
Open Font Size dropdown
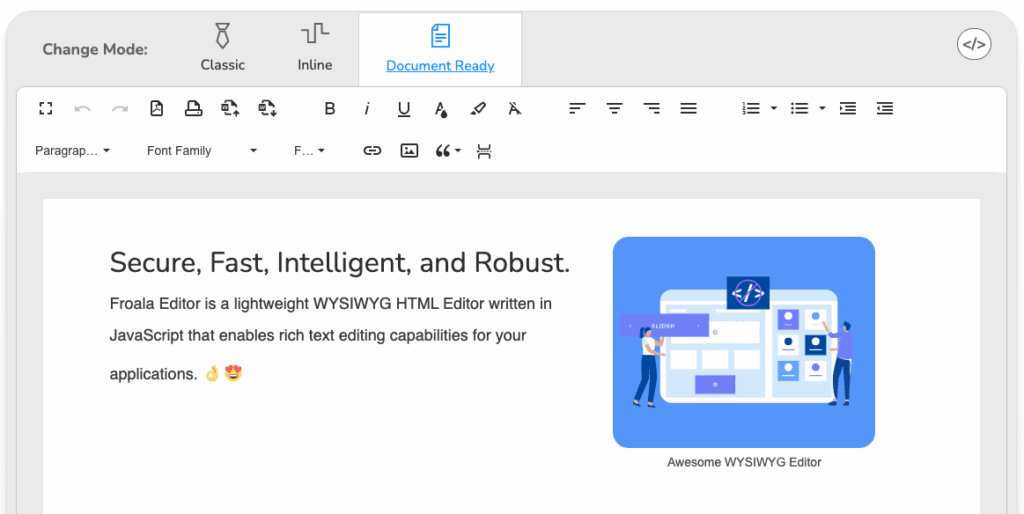click(x=310, y=151)
